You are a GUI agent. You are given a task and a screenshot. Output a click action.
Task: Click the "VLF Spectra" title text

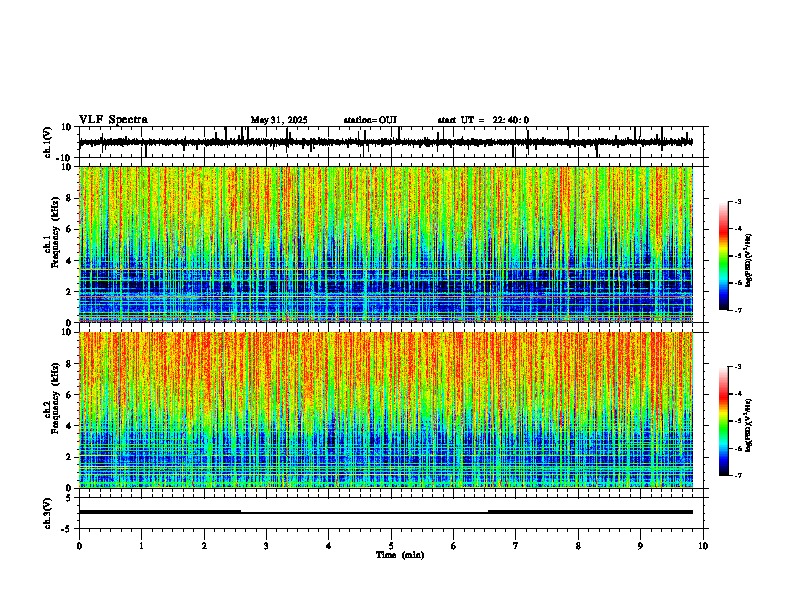[x=113, y=120]
